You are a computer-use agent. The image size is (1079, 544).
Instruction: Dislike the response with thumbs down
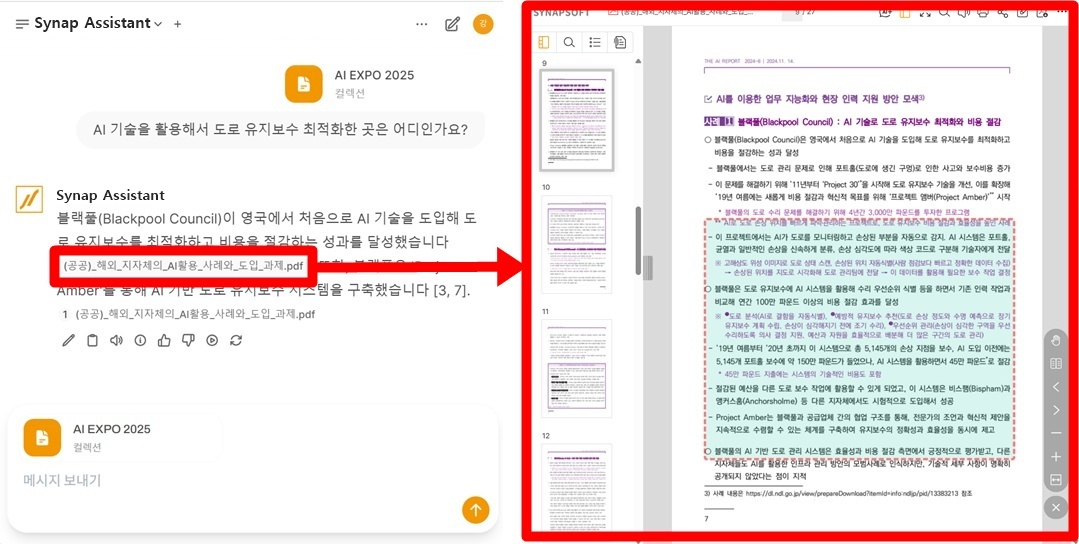point(188,340)
